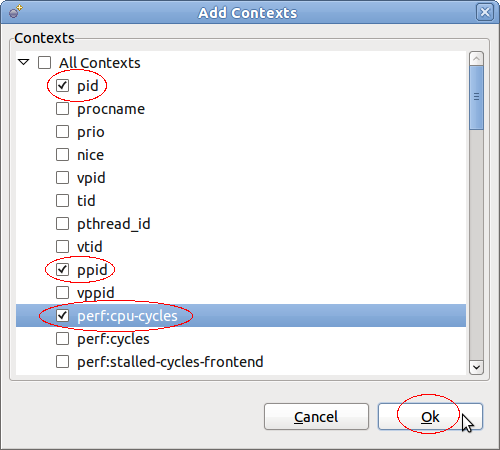
Task: Uncheck the pid context
Action: [x=62, y=86]
